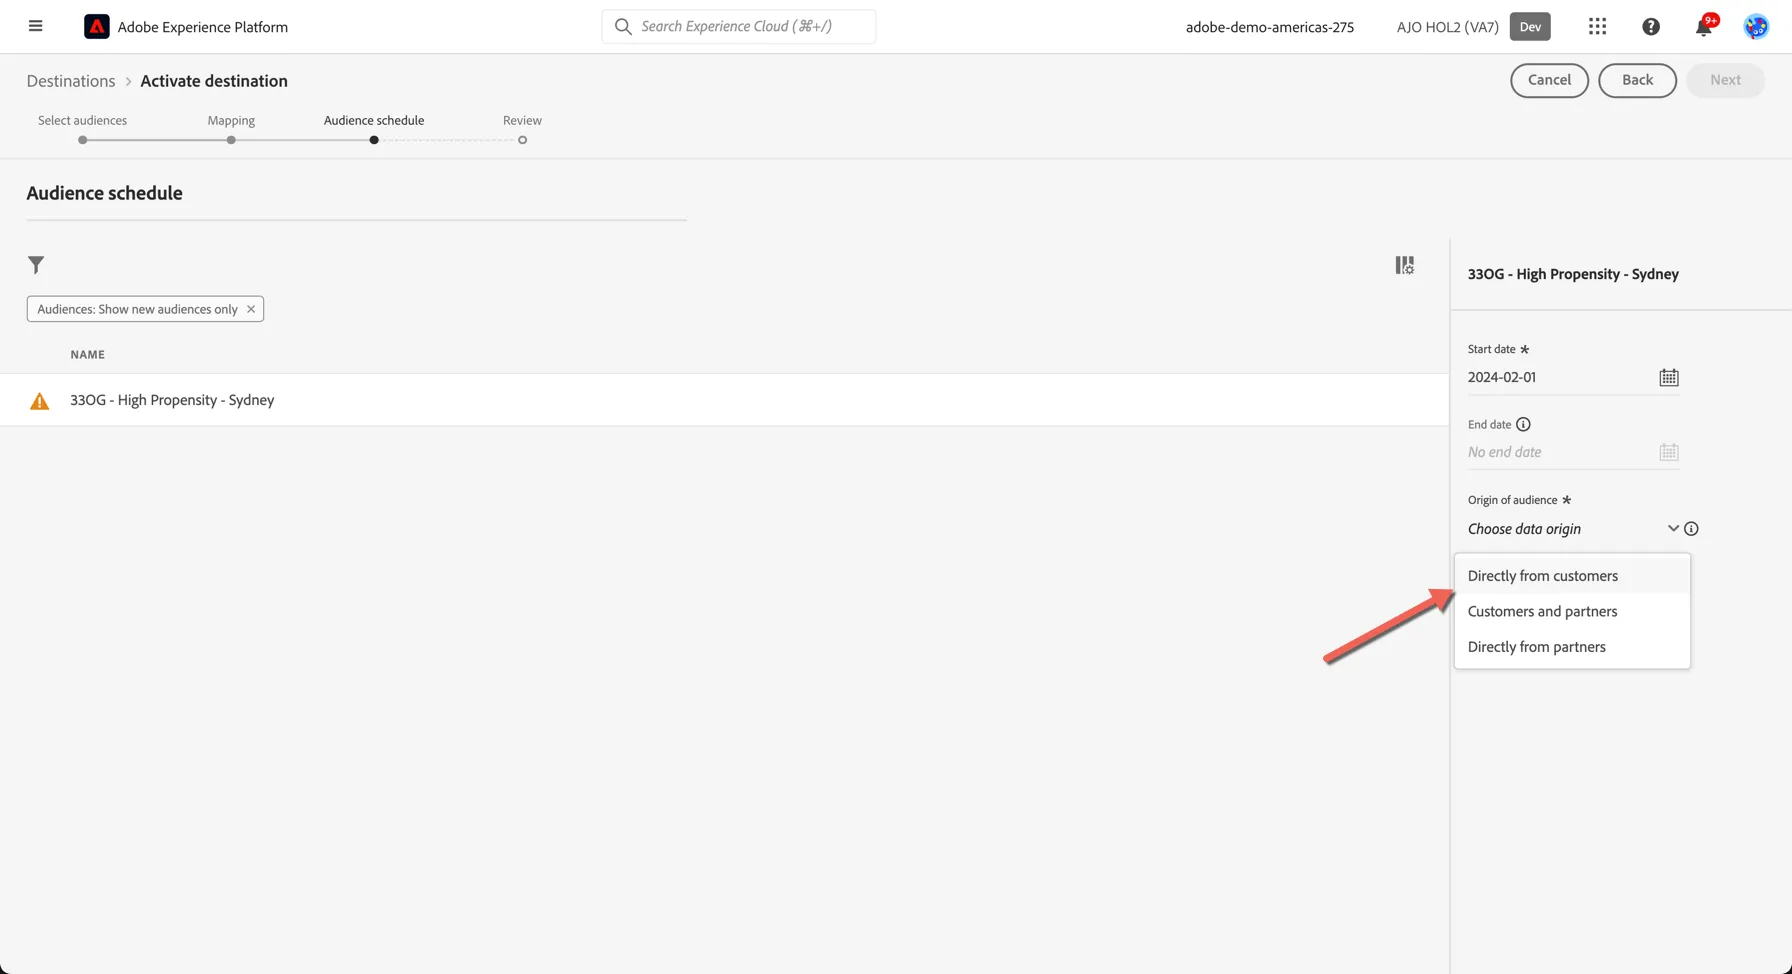1792x974 pixels.
Task: Click the End date info icon
Action: [x=1523, y=424]
